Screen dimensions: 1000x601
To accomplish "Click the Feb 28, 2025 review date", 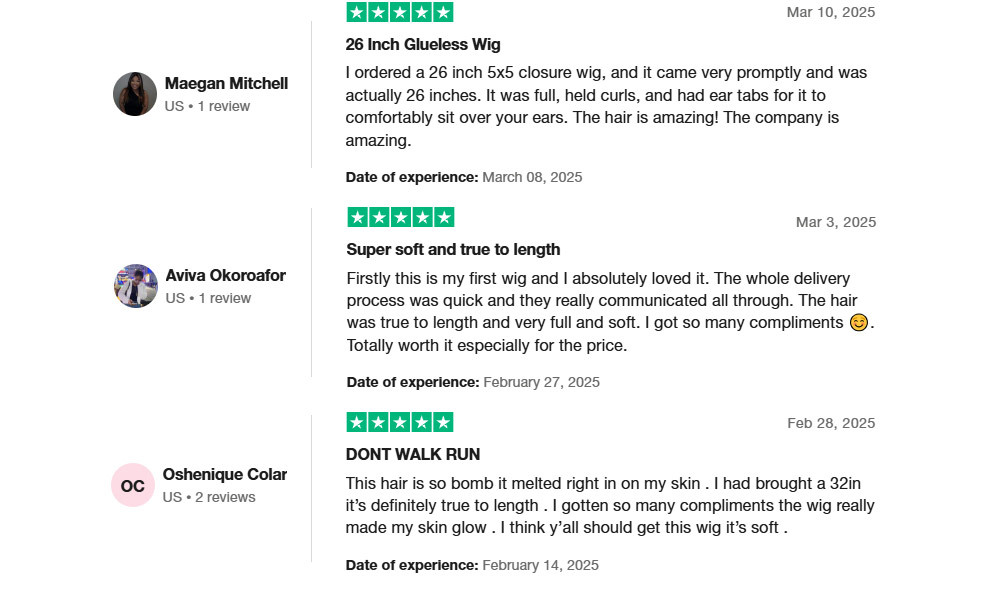I will click(x=831, y=423).
